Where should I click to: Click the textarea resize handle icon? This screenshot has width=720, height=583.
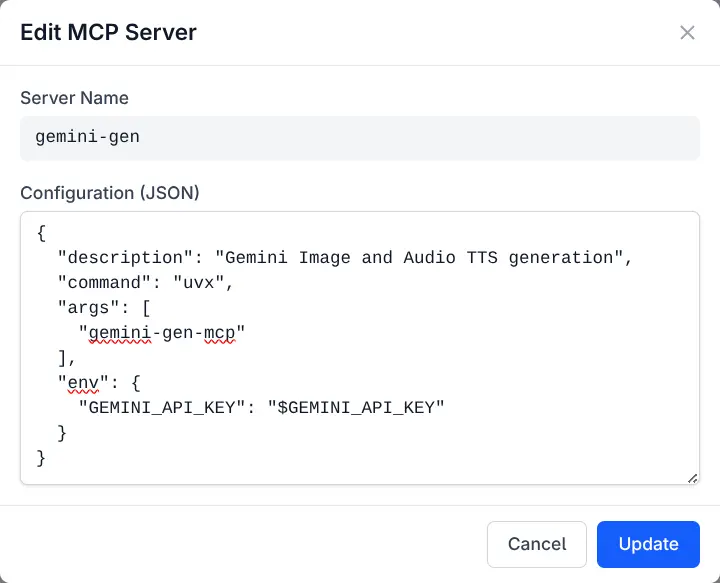pos(692,478)
